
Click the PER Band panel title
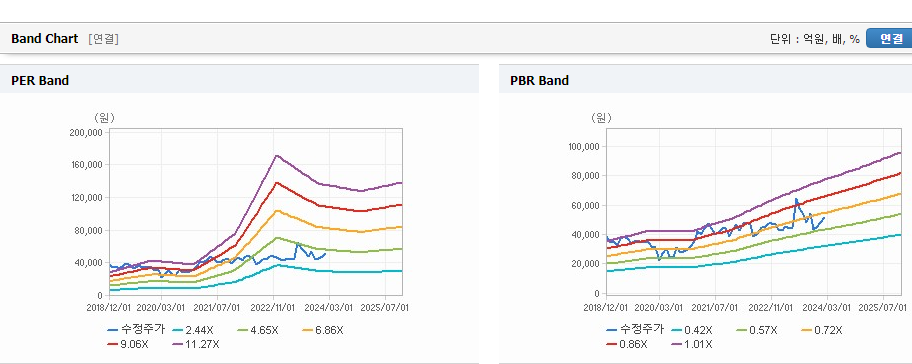(x=40, y=81)
